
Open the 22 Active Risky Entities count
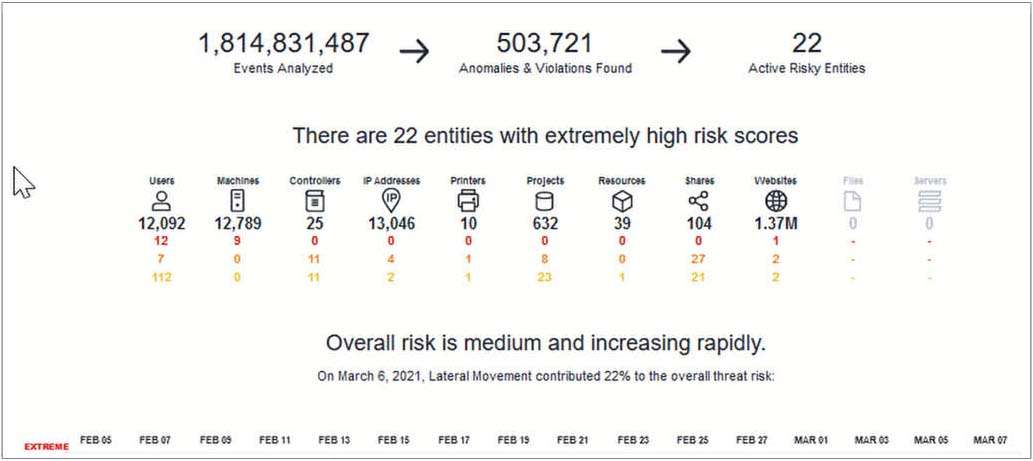click(x=806, y=44)
